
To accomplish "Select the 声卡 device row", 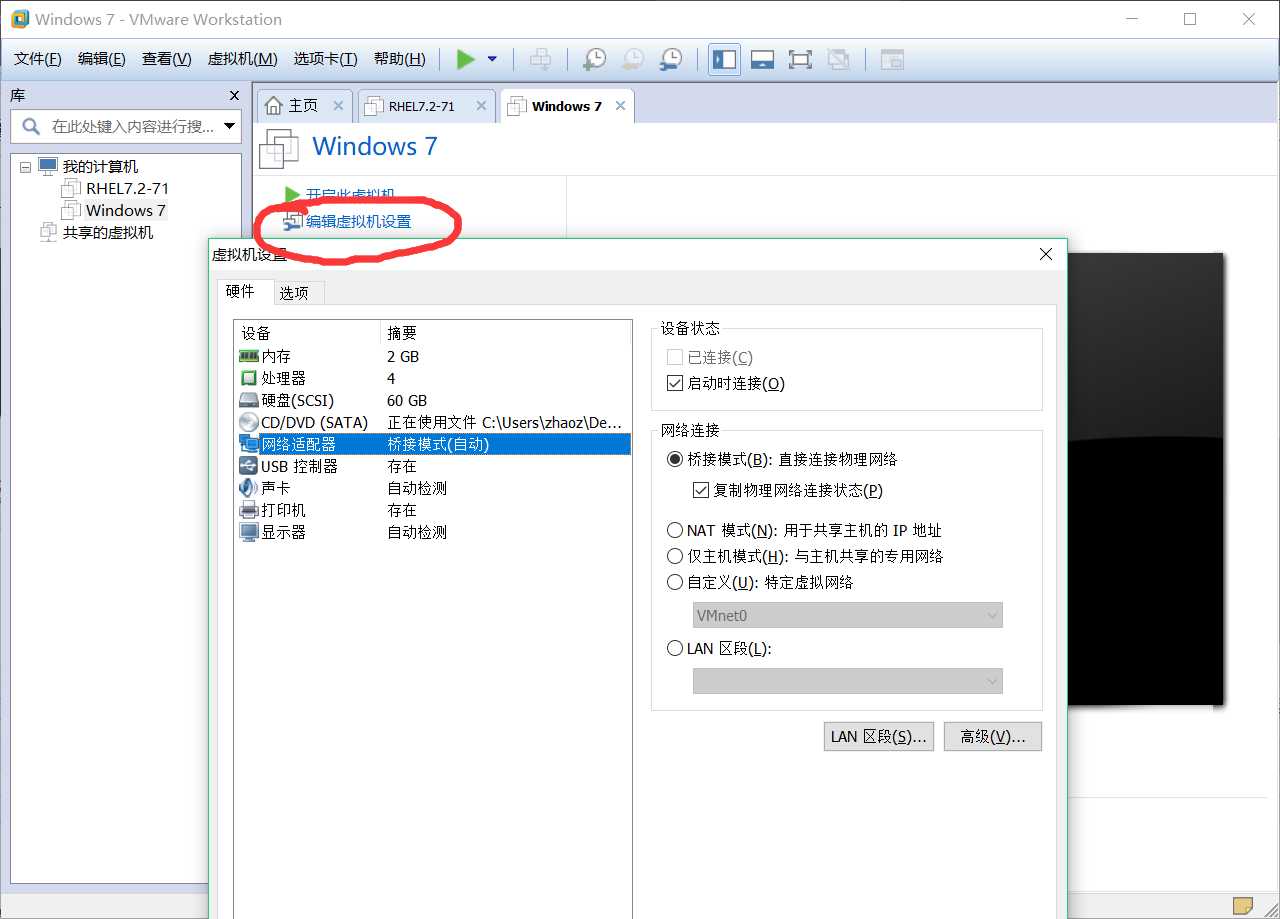I will tap(432, 488).
